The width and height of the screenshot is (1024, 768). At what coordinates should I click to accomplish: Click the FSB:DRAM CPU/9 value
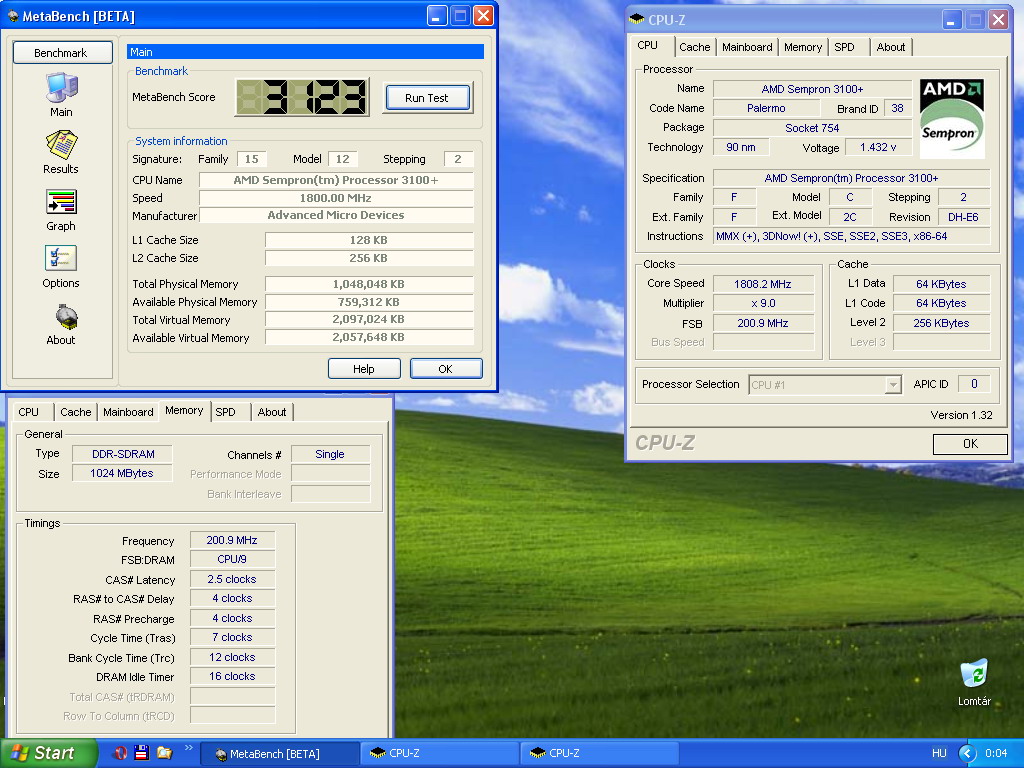(232, 560)
